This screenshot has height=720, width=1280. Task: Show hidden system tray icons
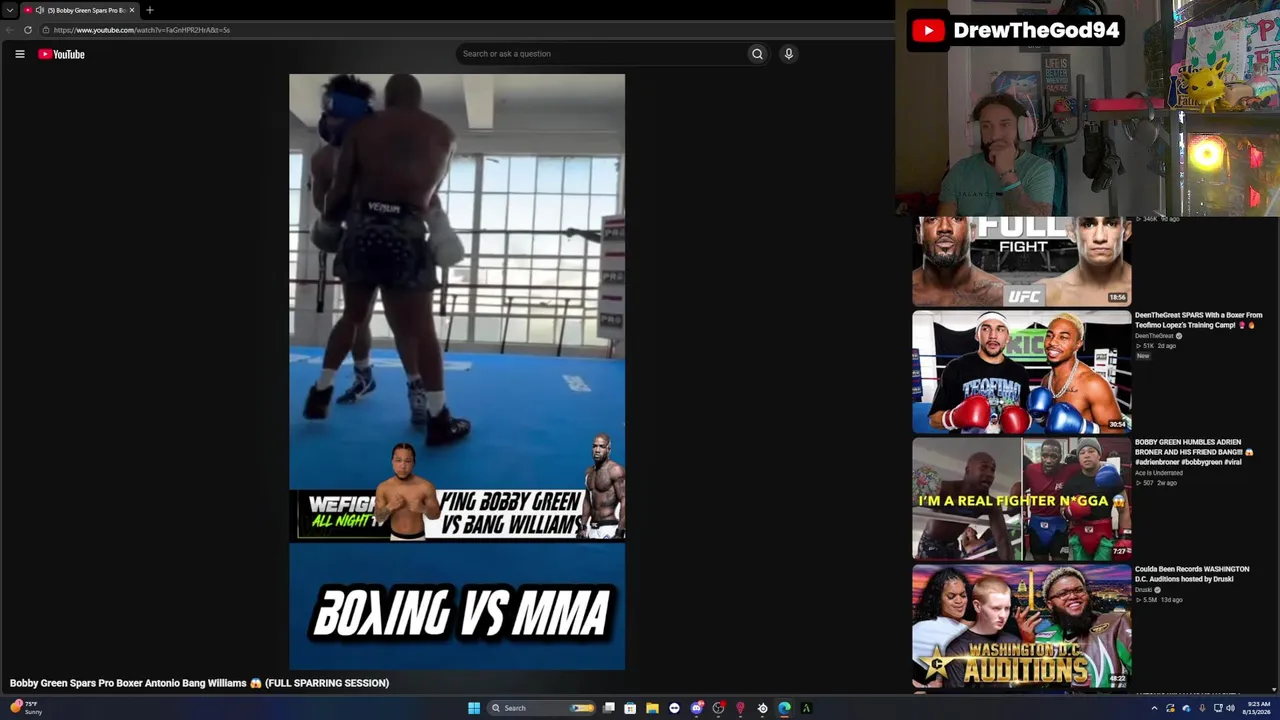tap(1154, 708)
